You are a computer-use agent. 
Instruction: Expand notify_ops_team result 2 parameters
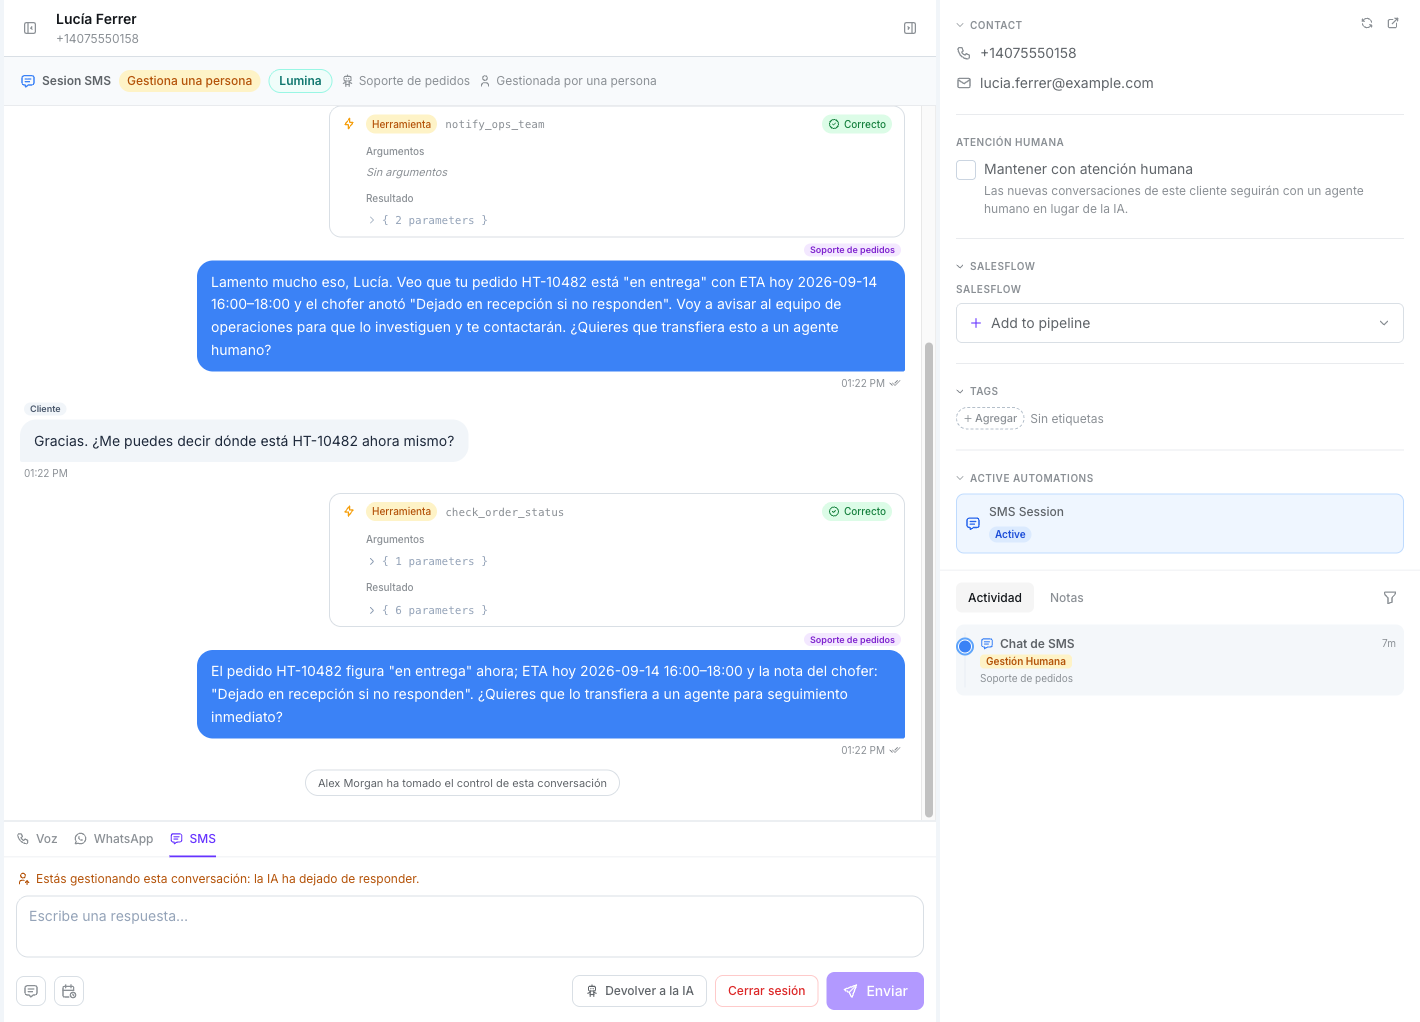(x=428, y=220)
